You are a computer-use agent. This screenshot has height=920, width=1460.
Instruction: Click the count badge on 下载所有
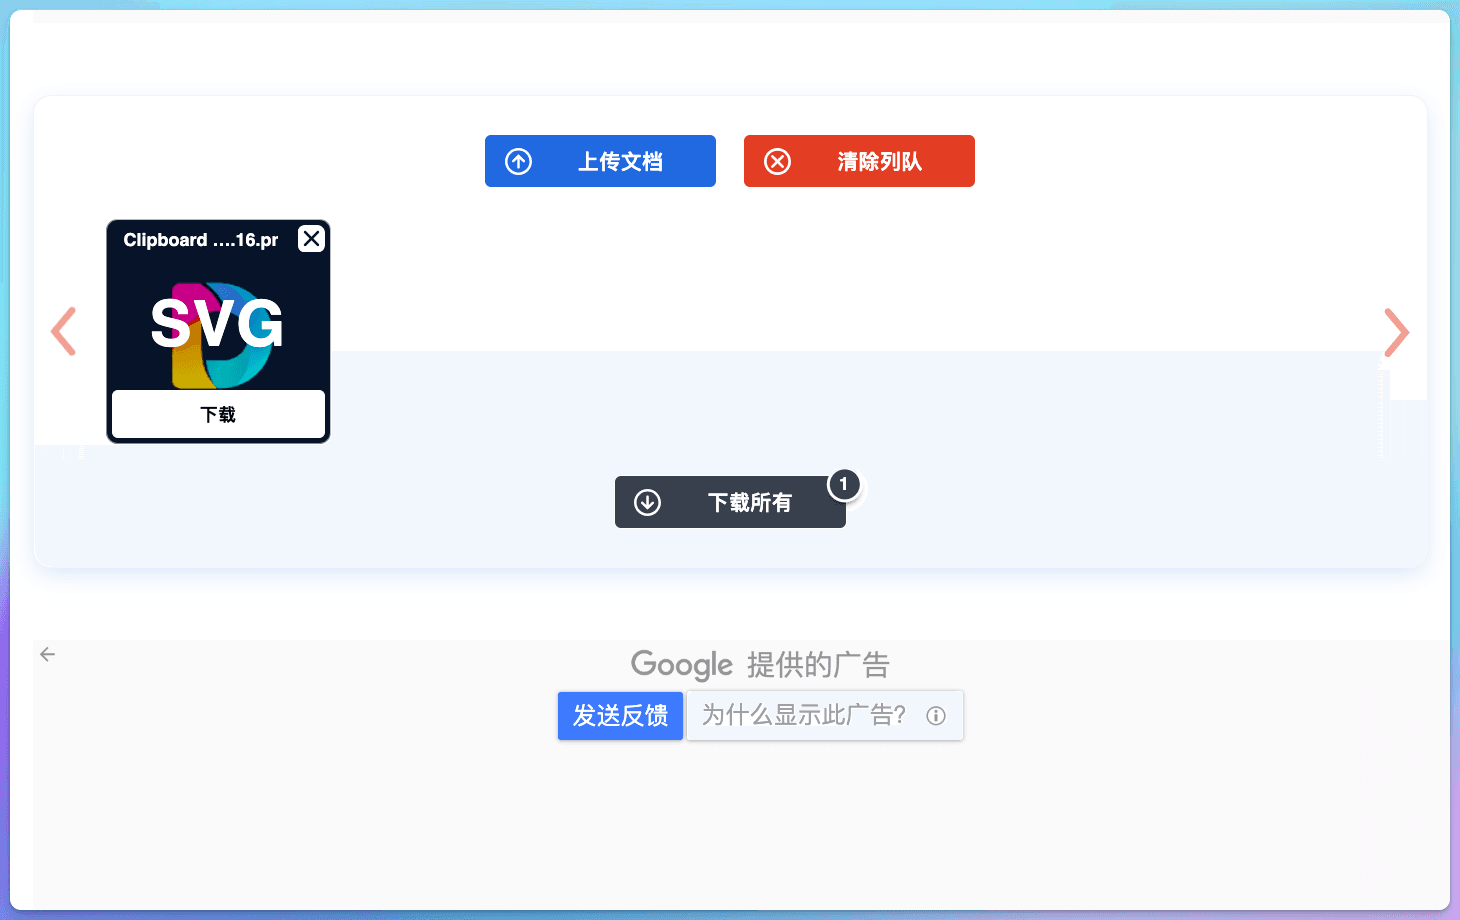click(x=843, y=484)
